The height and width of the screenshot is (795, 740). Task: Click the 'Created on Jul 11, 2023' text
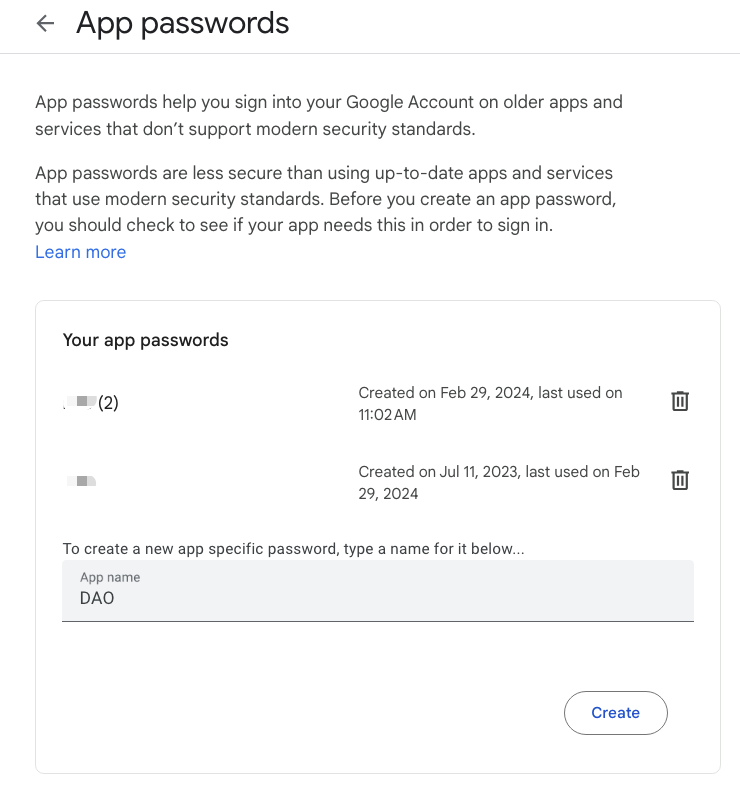[x=439, y=472]
